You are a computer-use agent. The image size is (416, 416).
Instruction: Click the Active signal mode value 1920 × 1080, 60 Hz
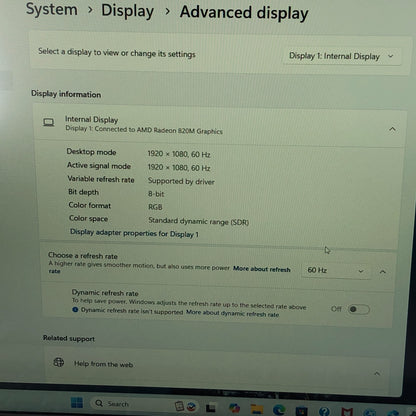pyautogui.click(x=179, y=168)
